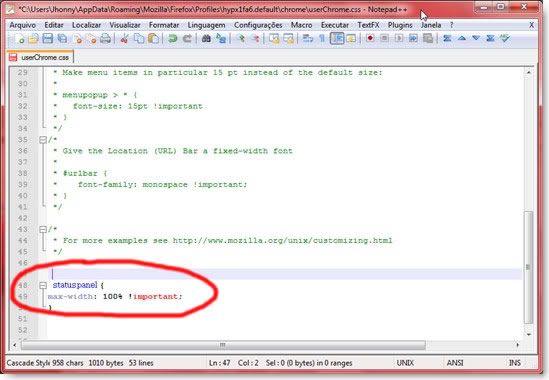This screenshot has width=549, height=380.
Task: Click the Close document toolbar icon
Action: 78,39
